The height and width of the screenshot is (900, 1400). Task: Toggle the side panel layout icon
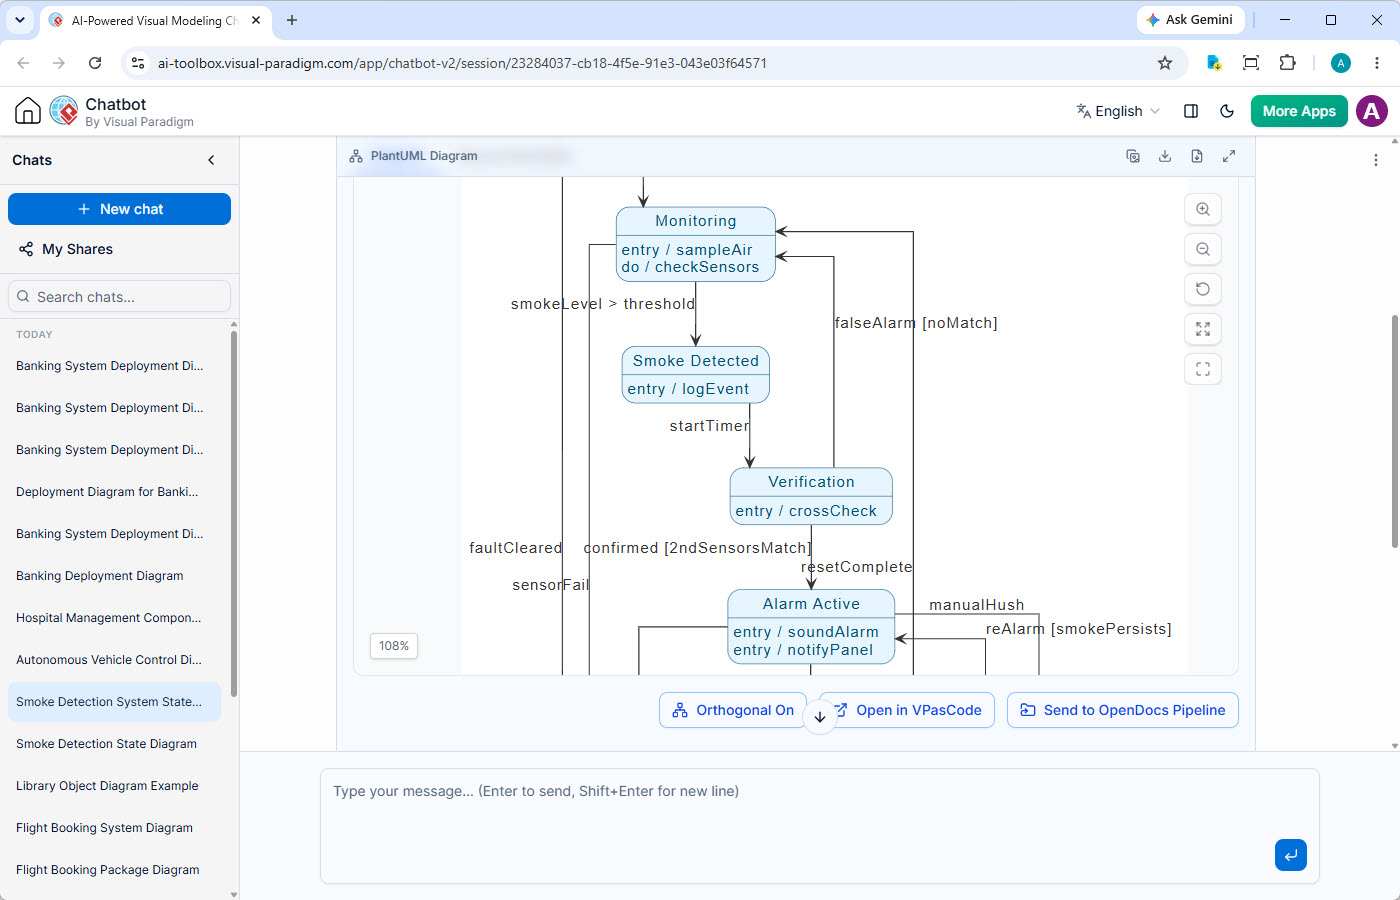1191,111
